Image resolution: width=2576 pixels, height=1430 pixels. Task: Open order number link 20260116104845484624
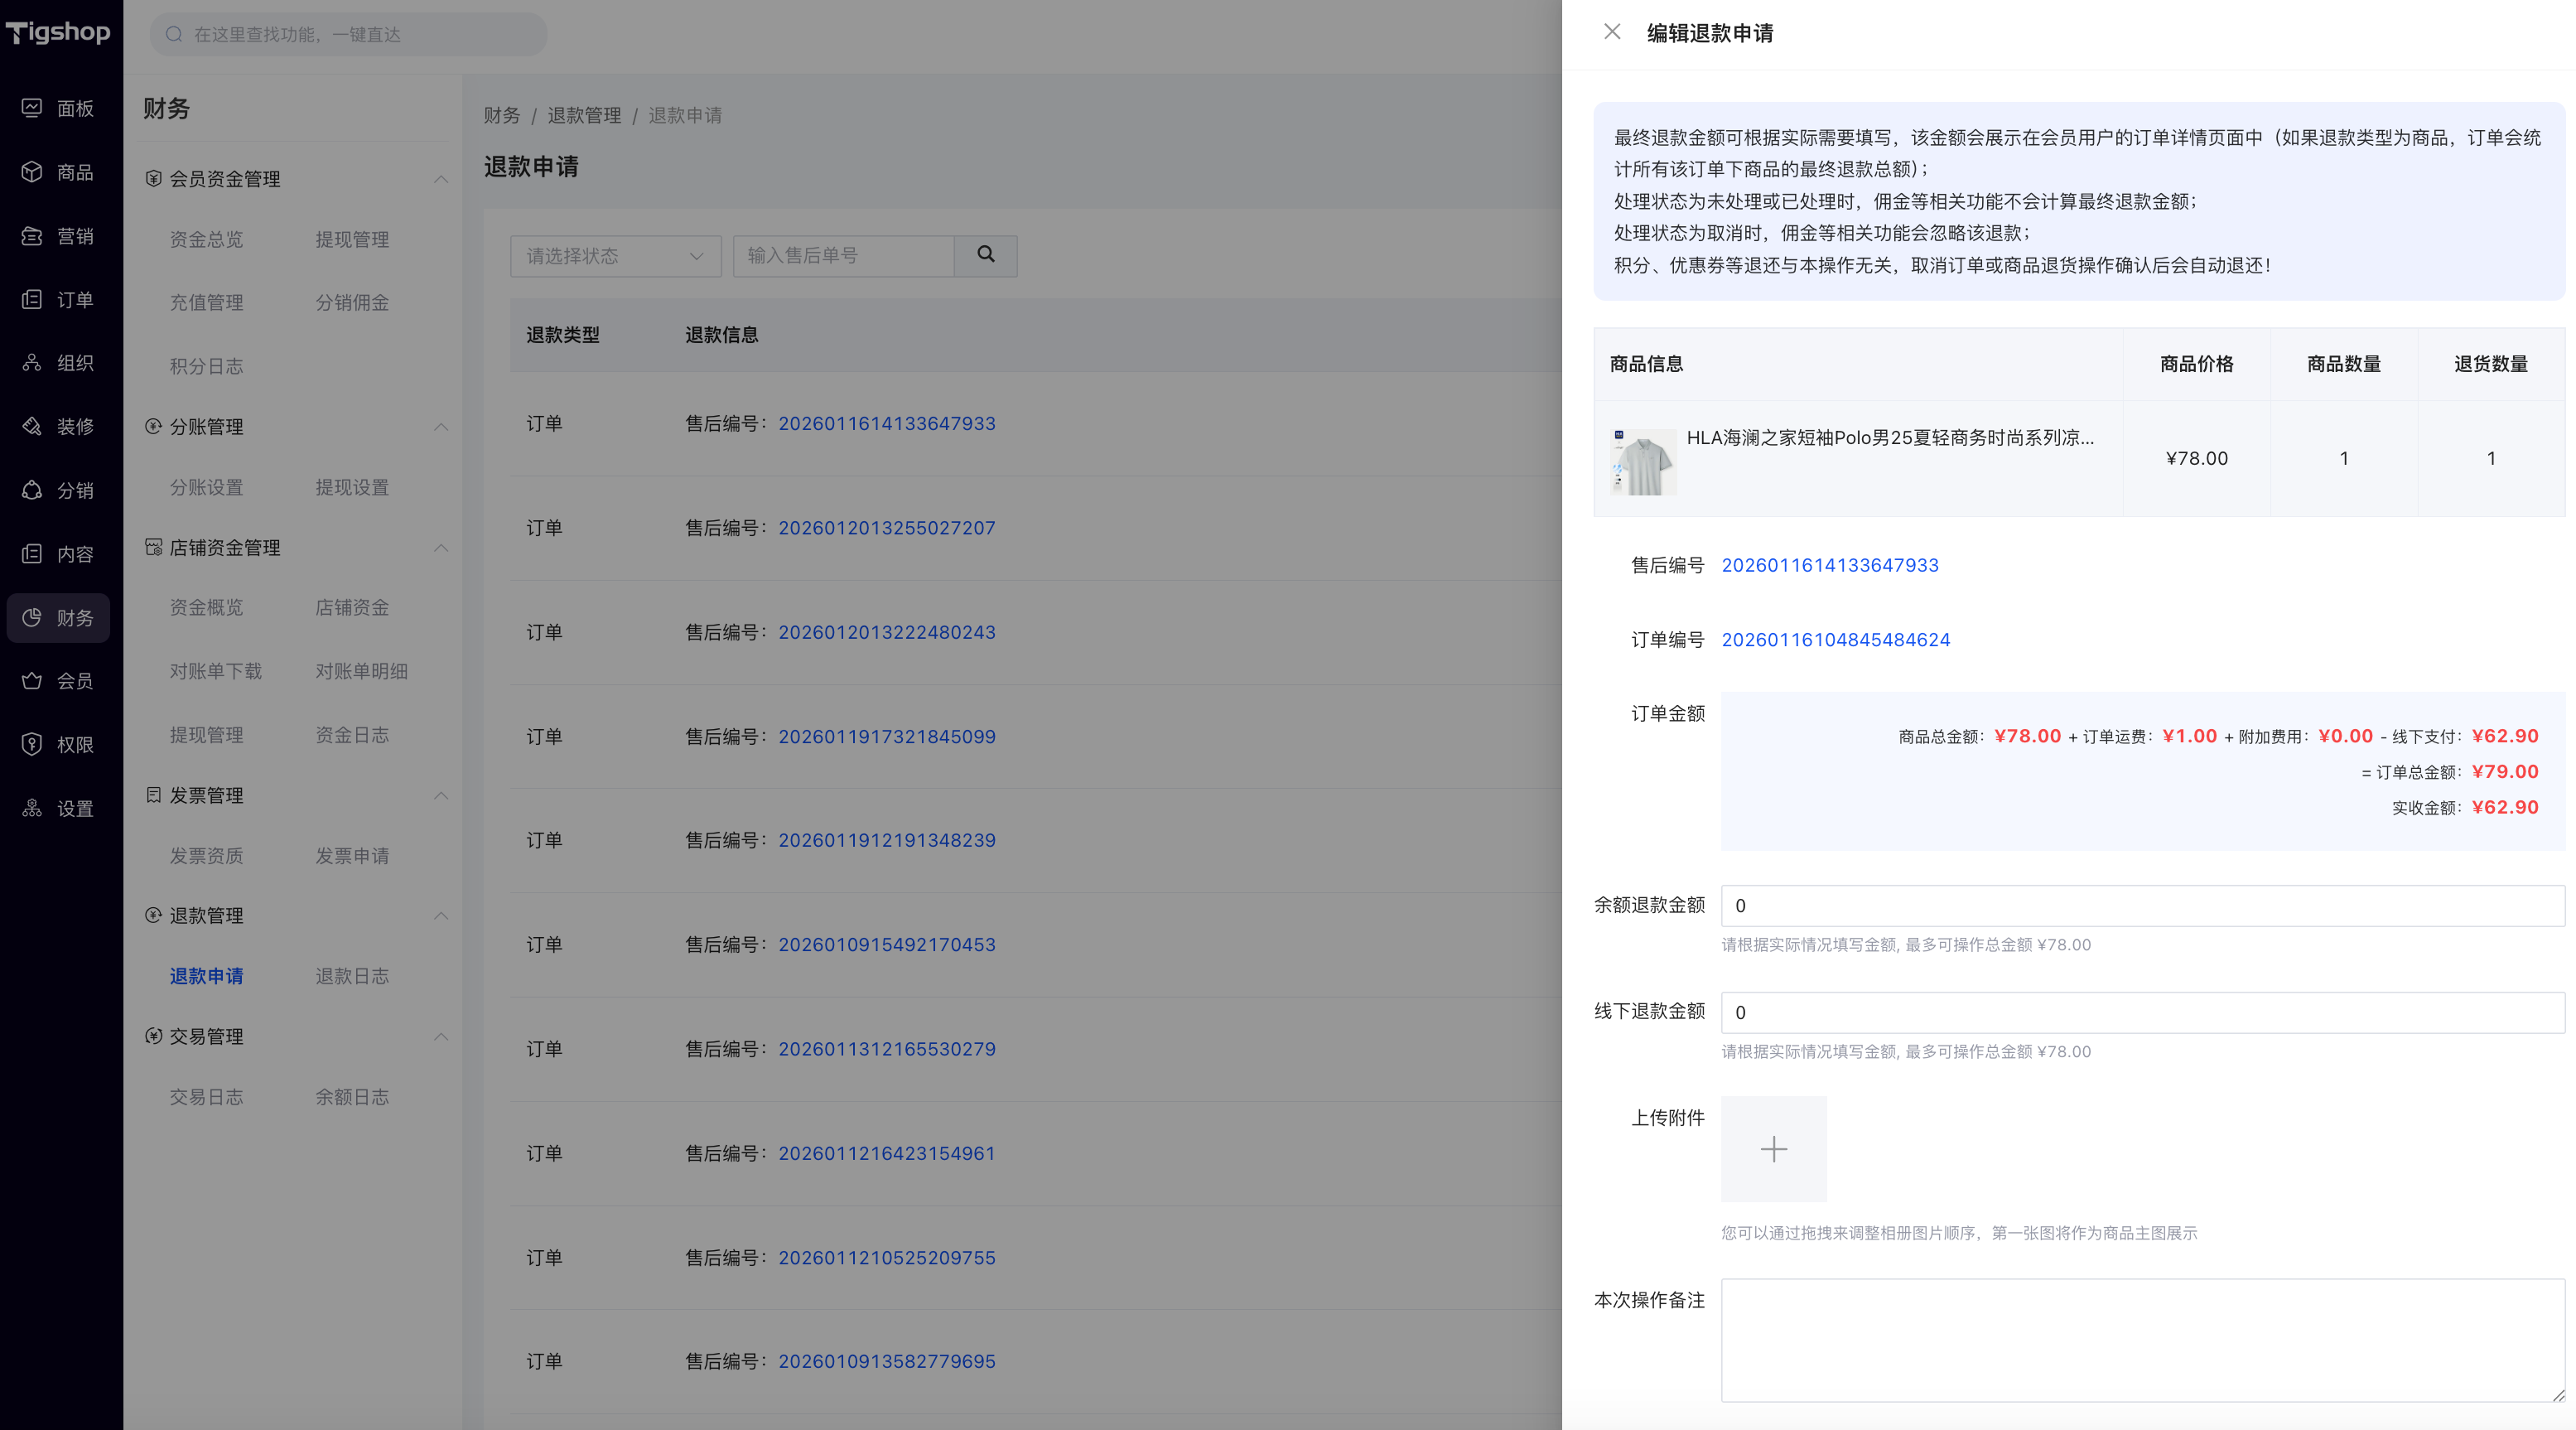pos(1835,640)
